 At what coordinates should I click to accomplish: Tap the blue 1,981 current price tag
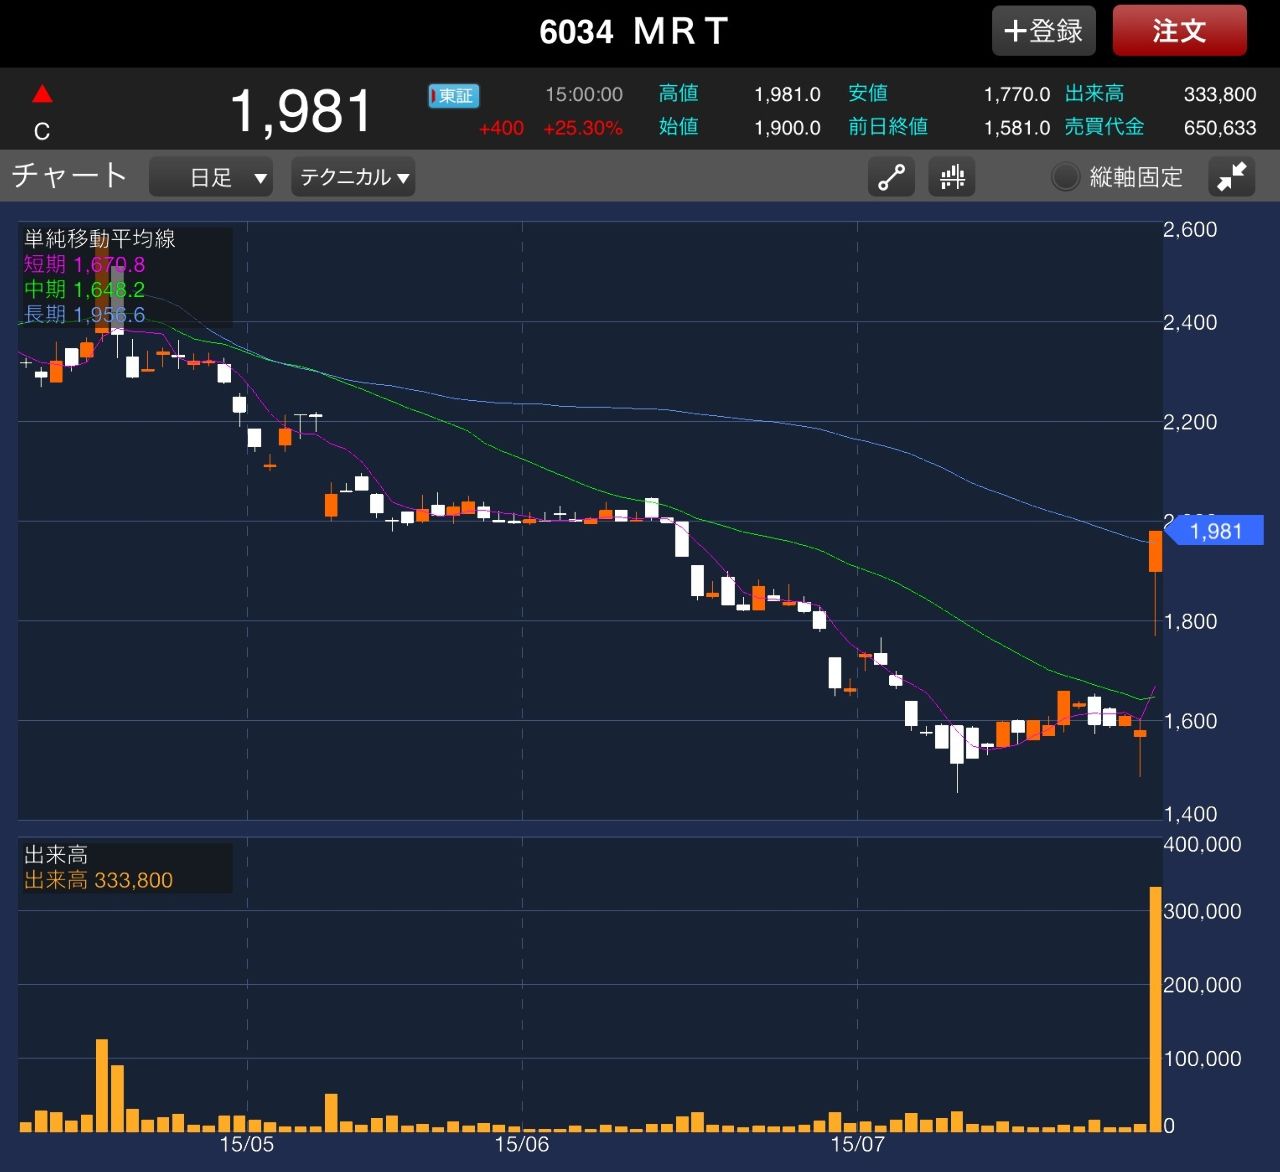(x=1216, y=531)
